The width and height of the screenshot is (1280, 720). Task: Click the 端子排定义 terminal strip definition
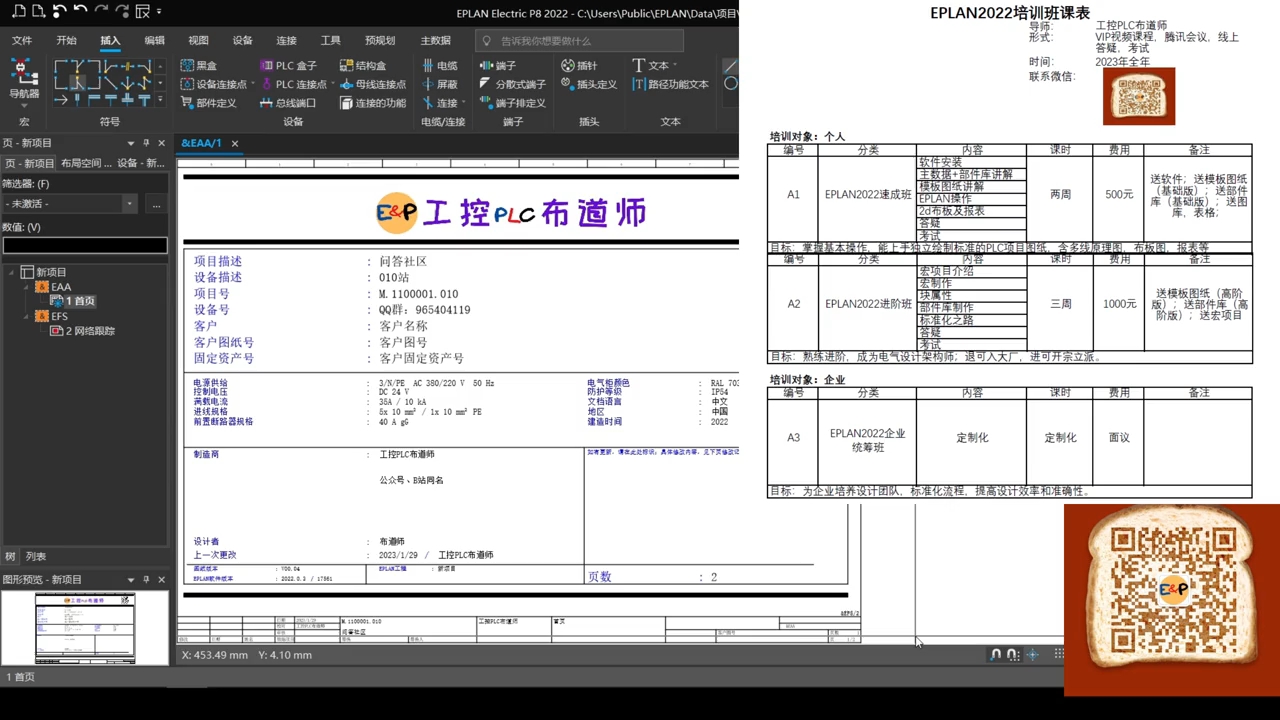tap(512, 103)
